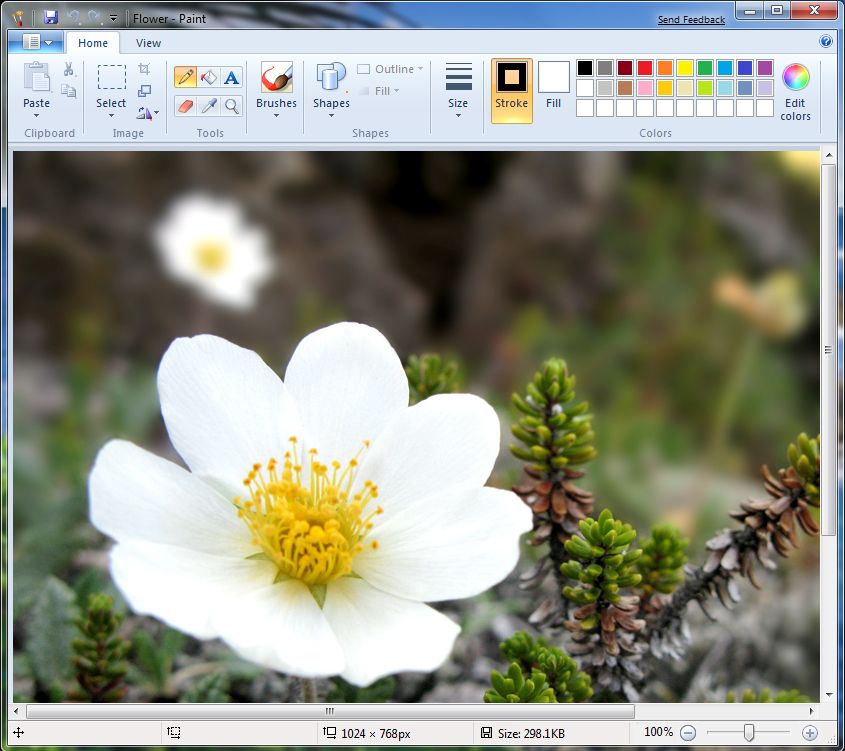
Task: Choose the Eraser tool
Action: (x=185, y=106)
